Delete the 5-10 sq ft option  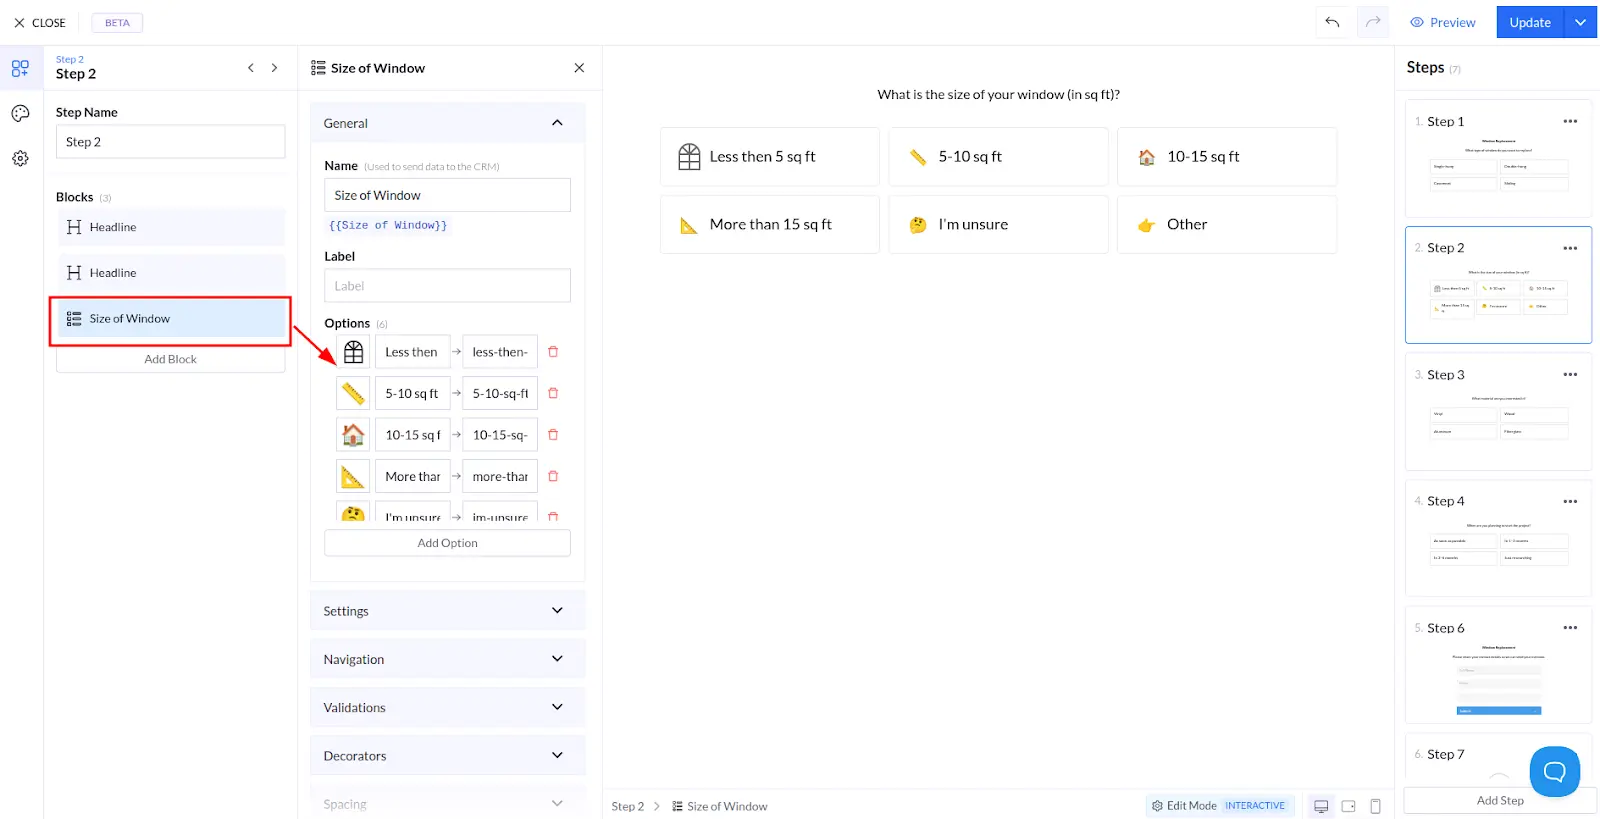pyautogui.click(x=553, y=393)
